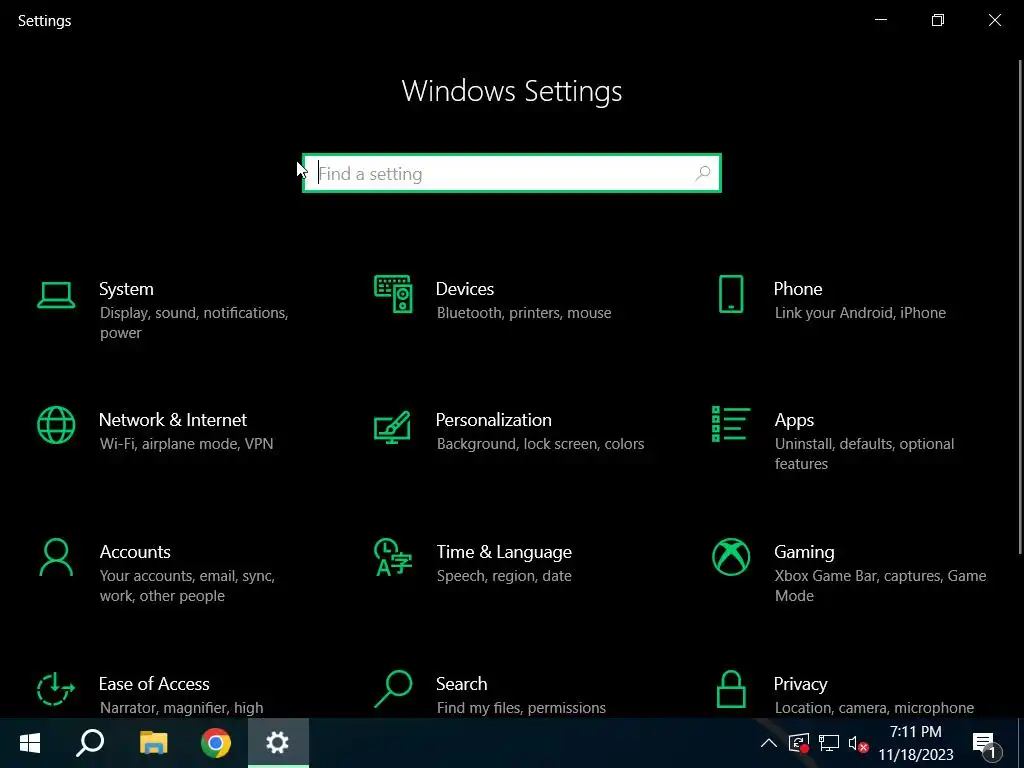Focus the Find a setting field

[511, 173]
